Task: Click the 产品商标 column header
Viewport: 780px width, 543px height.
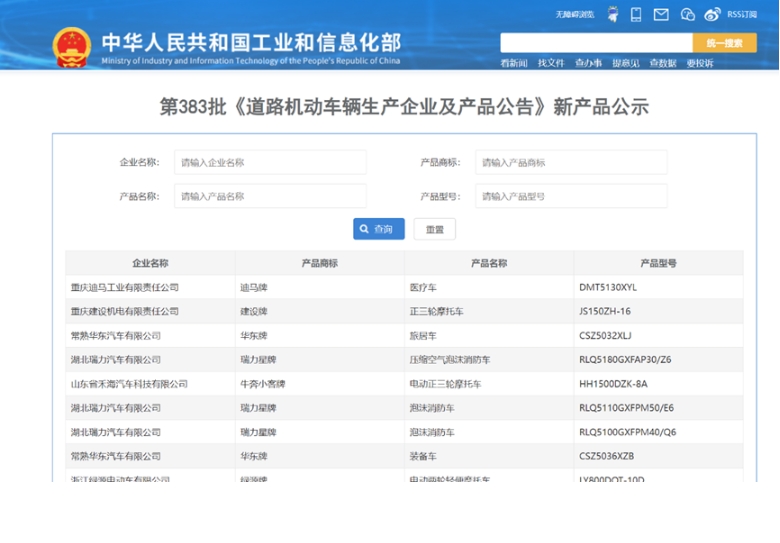Action: [x=320, y=263]
